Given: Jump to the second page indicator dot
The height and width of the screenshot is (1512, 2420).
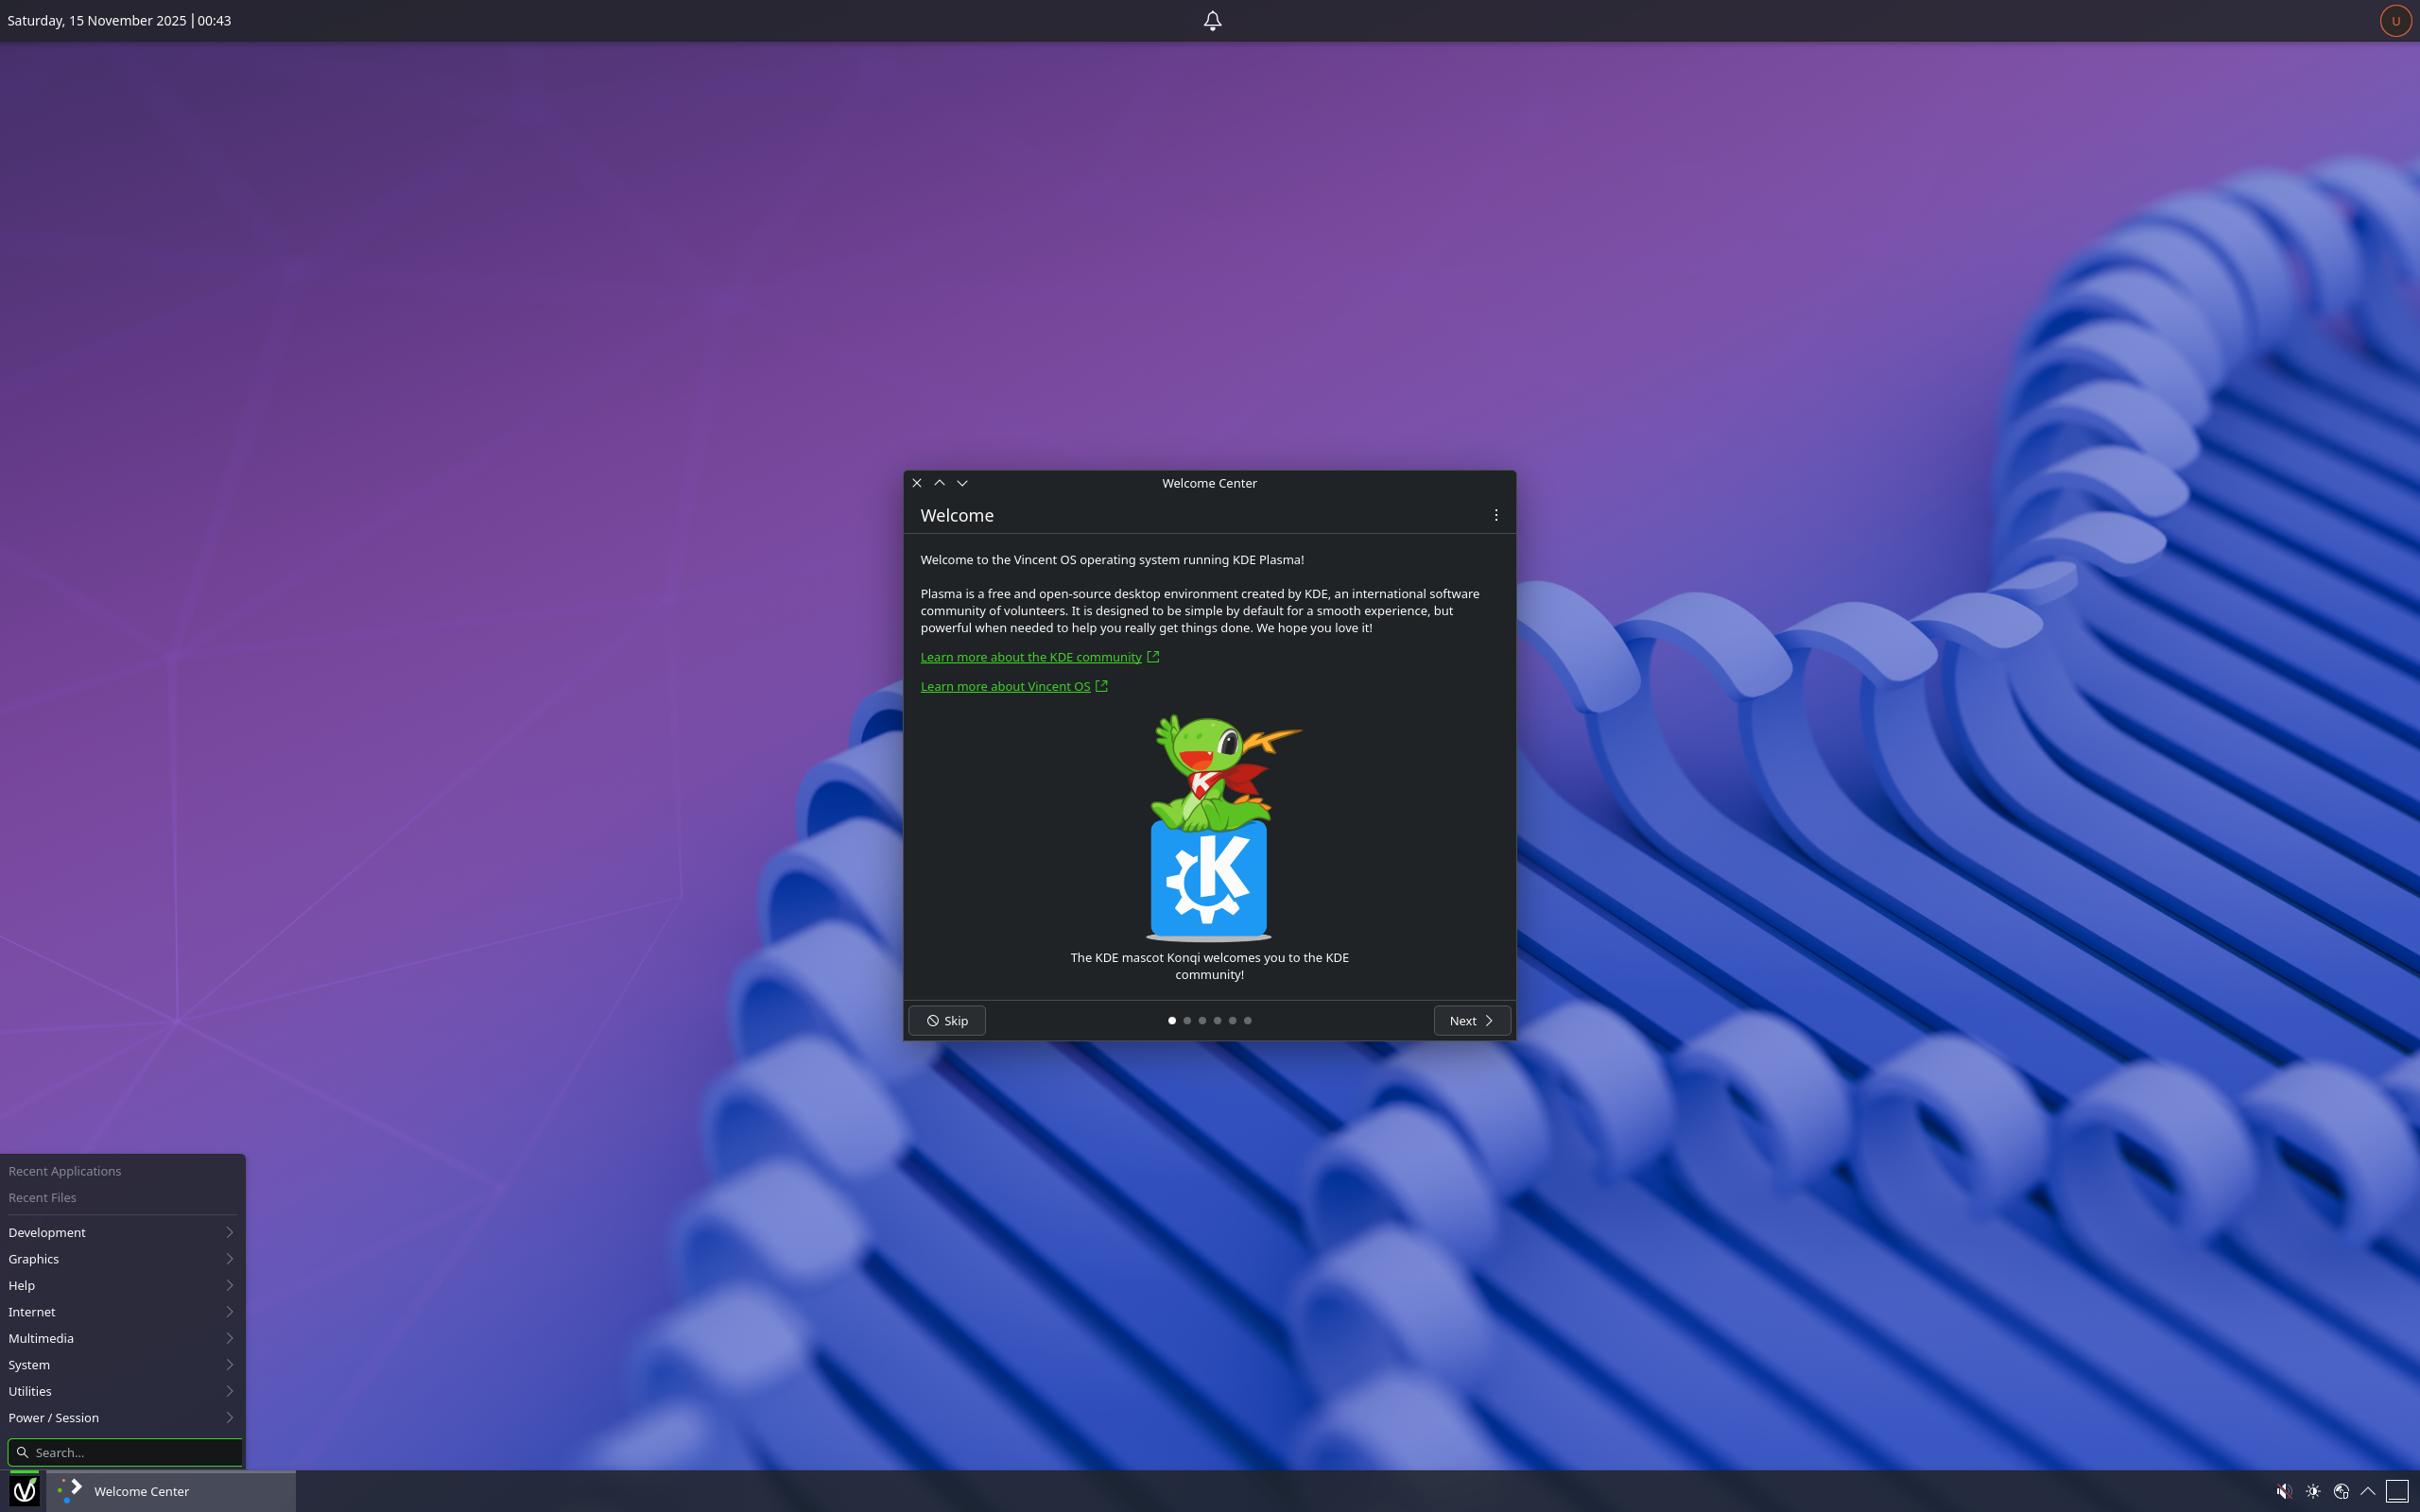Looking at the screenshot, I should pos(1187,1020).
